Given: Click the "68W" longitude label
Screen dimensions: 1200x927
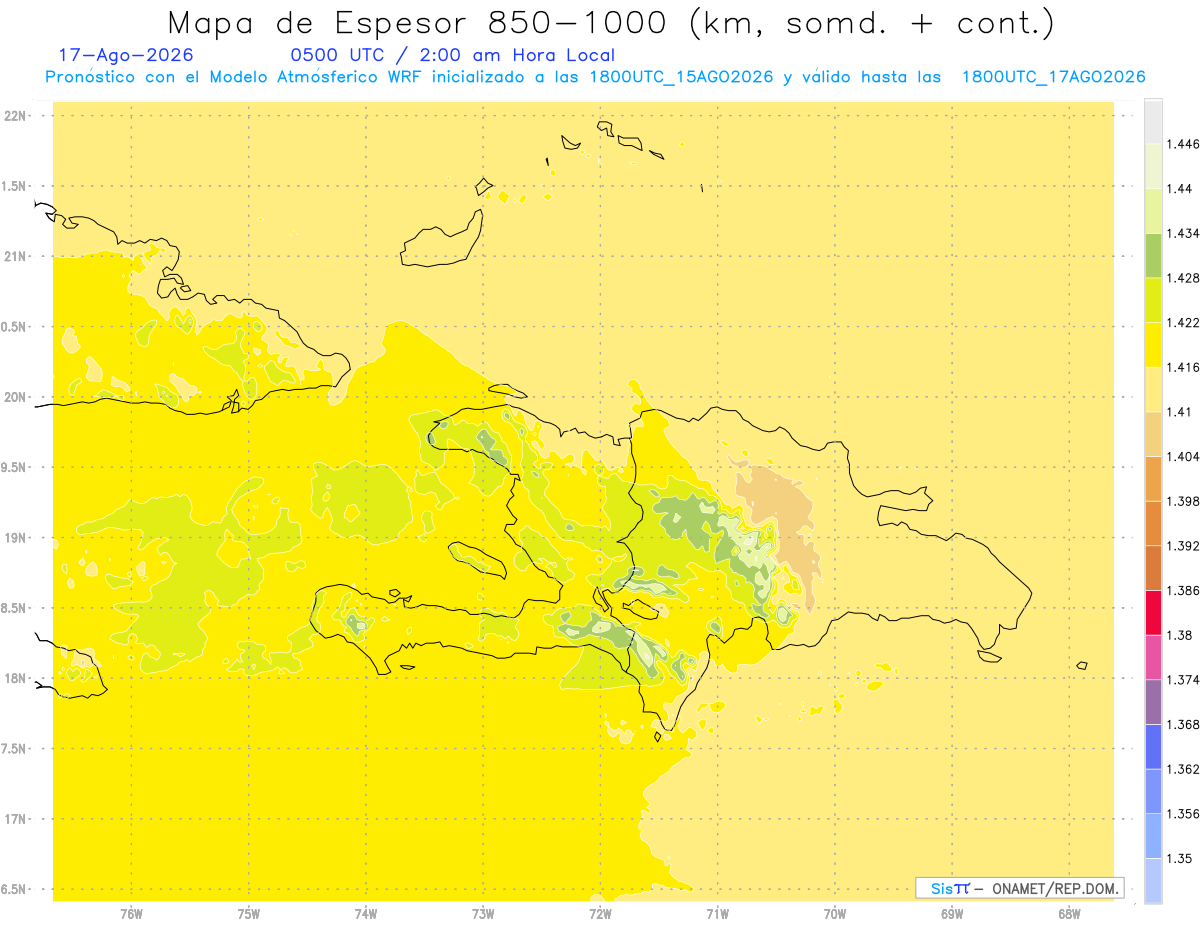Looking at the screenshot, I should pos(1069,914).
